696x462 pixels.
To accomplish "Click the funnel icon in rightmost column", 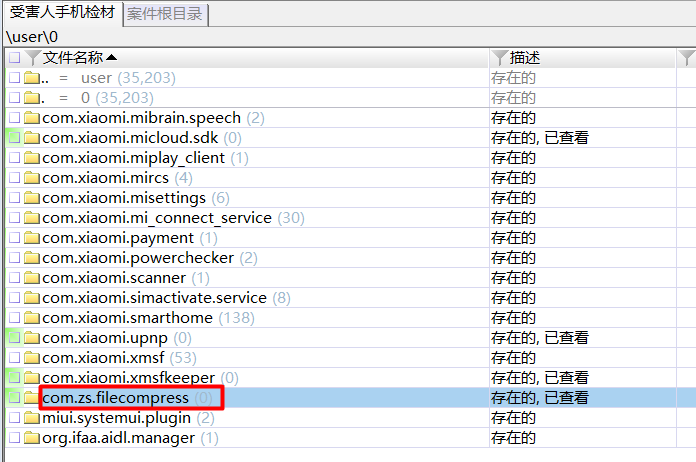I will pyautogui.click(x=687, y=58).
